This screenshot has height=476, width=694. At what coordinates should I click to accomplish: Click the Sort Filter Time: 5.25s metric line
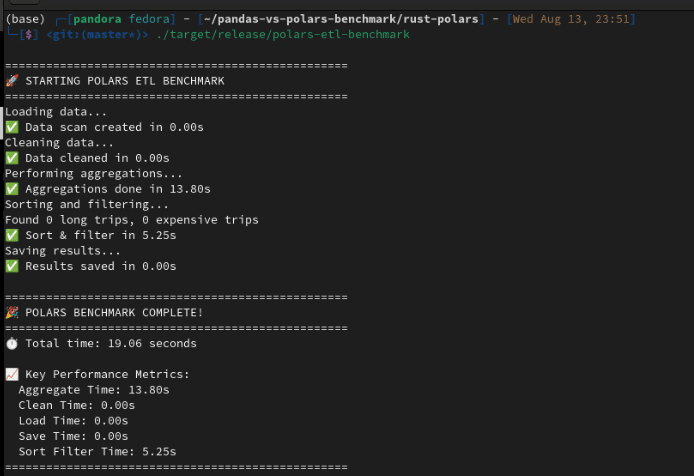tap(97, 451)
